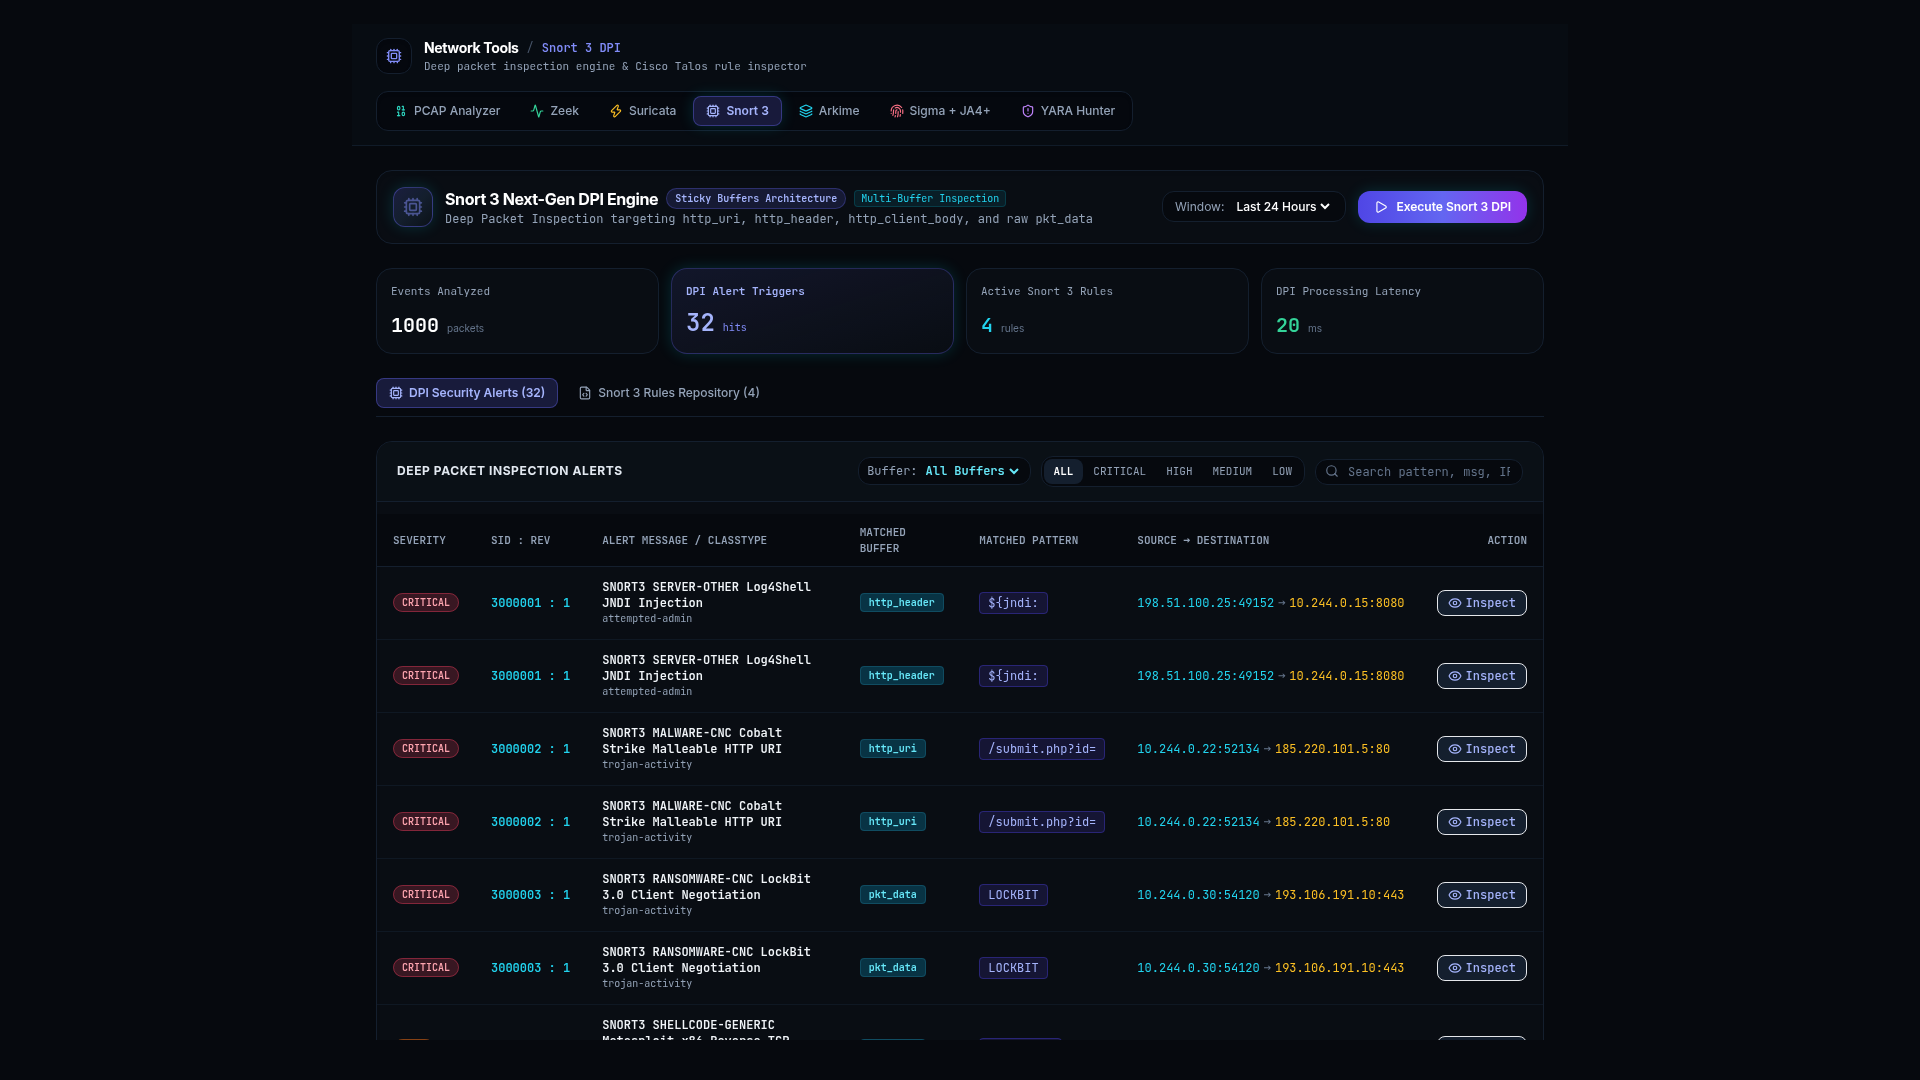Click the Network Tools chip icon in header
Screen dimensions: 1920x1080
coord(394,56)
